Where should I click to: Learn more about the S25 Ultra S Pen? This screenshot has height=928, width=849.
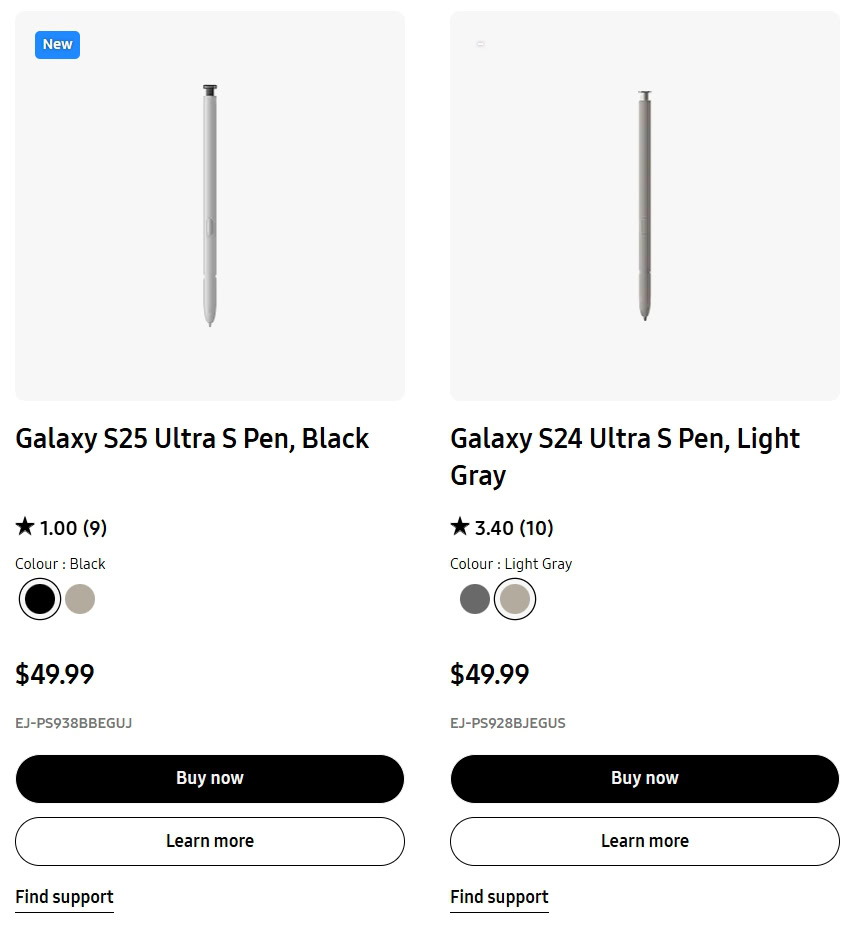[210, 841]
